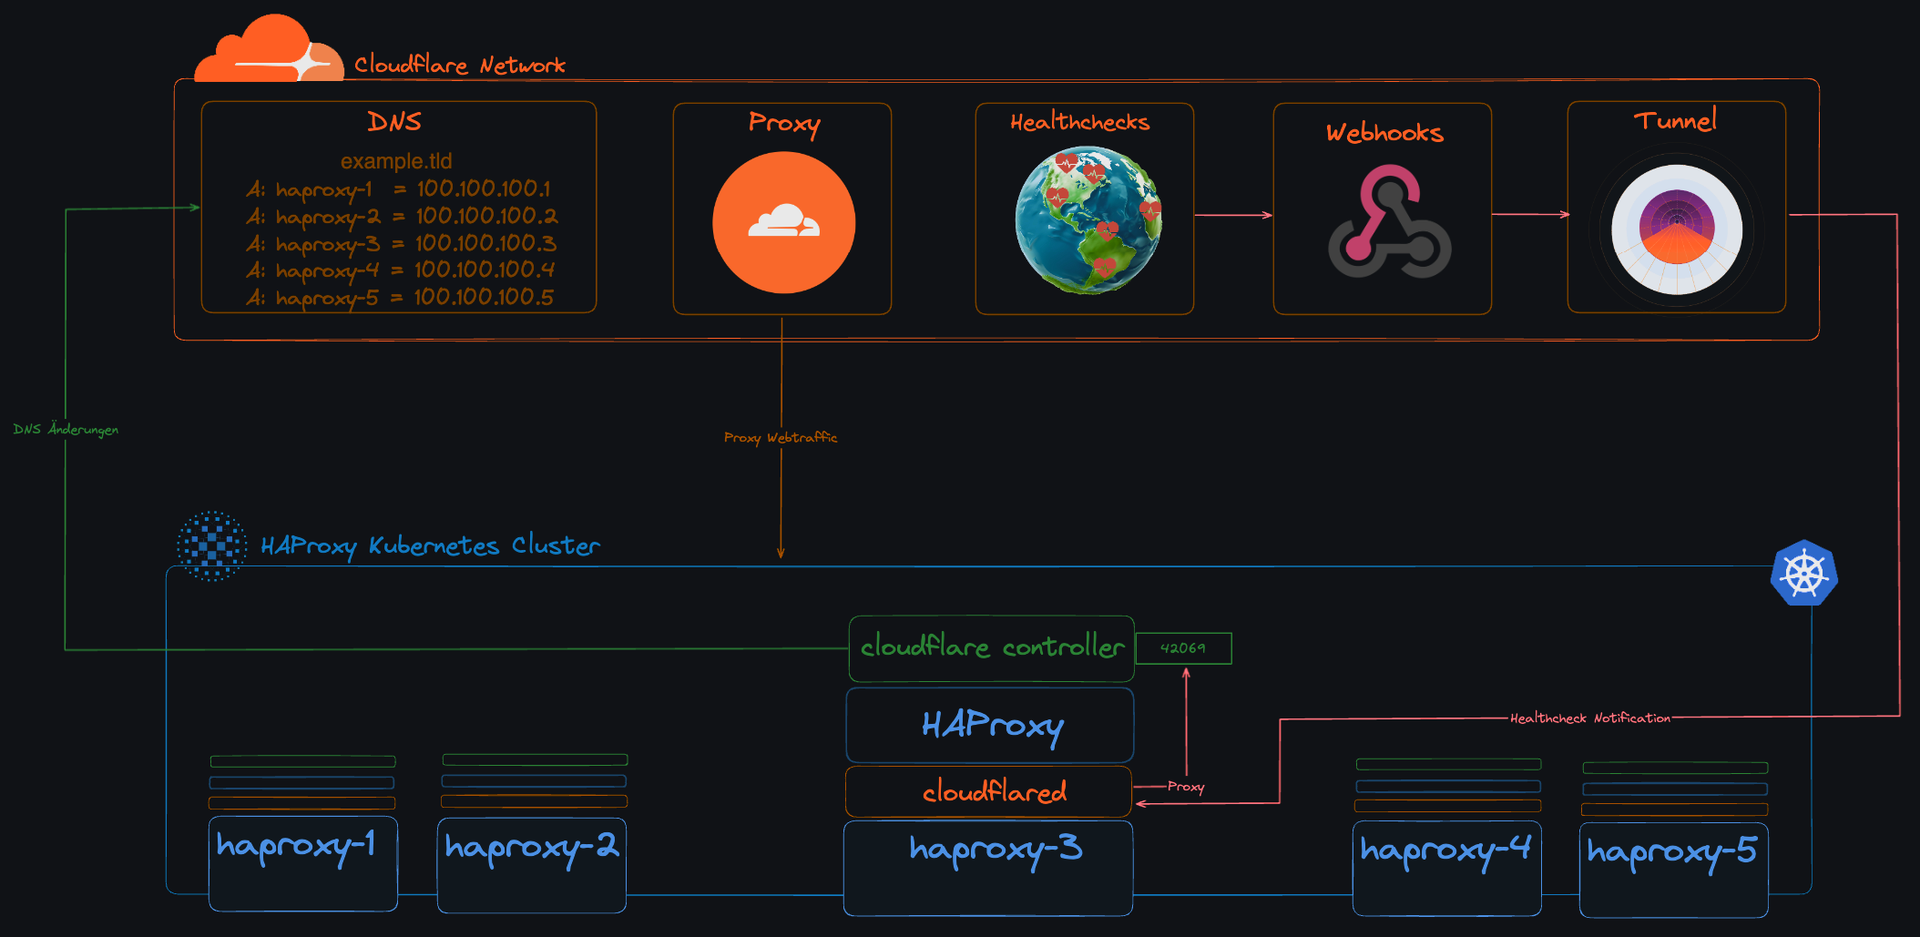Click the haproxy-3 node box
Viewport: 1920px width, 937px height.
(988, 867)
